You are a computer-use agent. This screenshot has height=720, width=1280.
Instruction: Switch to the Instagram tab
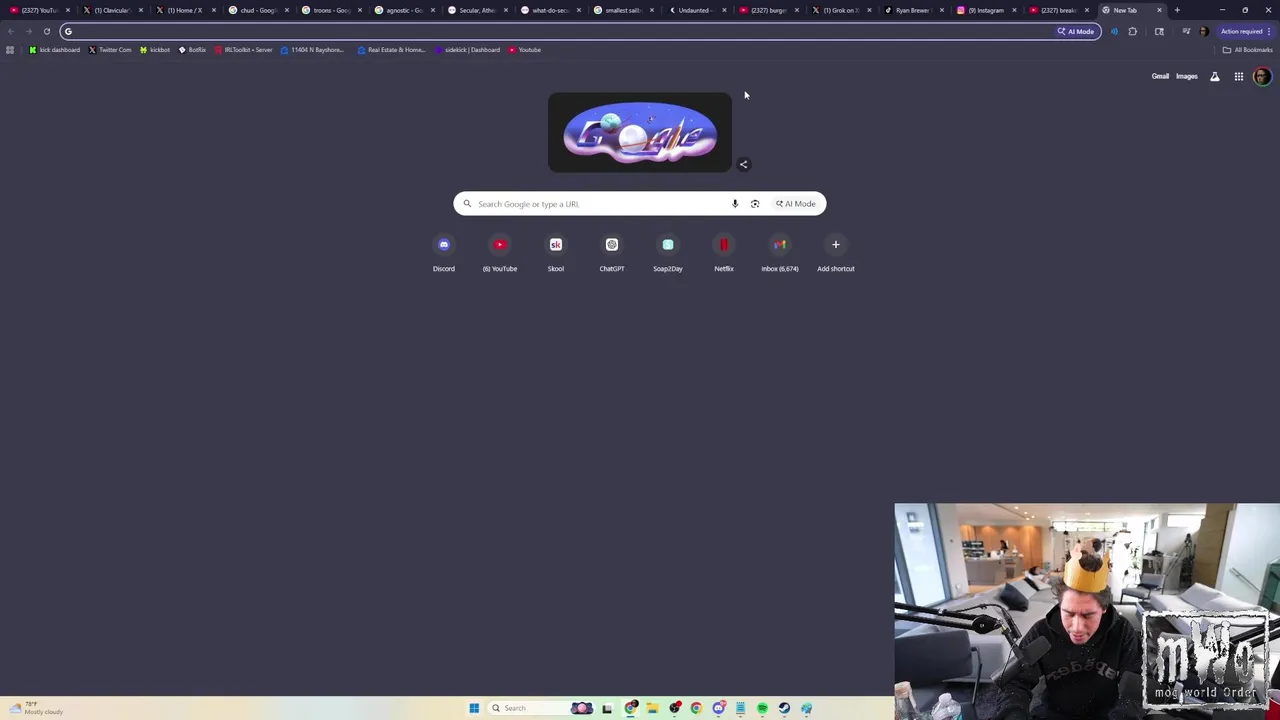click(x=985, y=10)
